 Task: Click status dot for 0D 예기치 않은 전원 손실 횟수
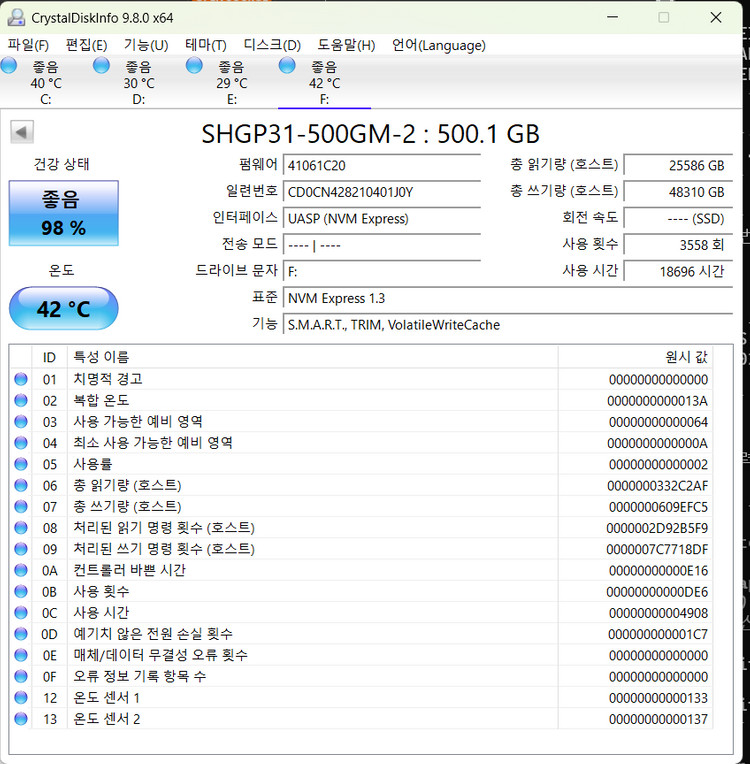(21, 634)
